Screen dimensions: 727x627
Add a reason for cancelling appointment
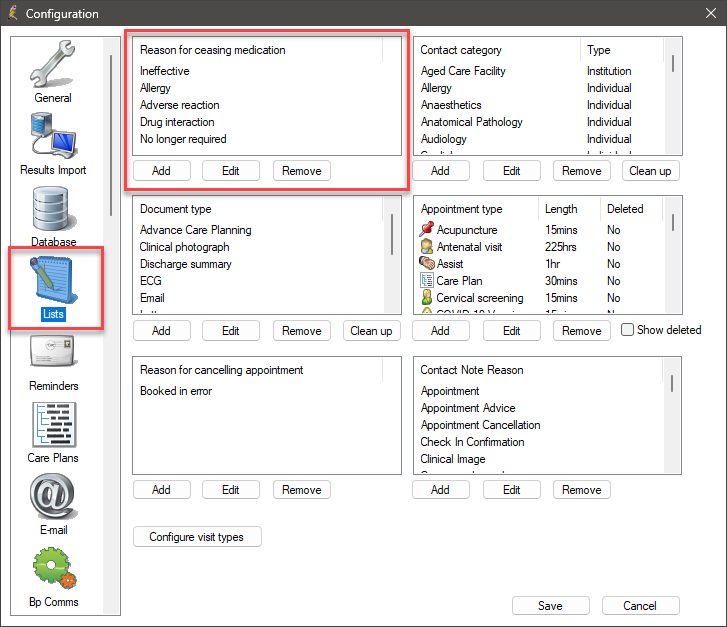click(x=161, y=490)
